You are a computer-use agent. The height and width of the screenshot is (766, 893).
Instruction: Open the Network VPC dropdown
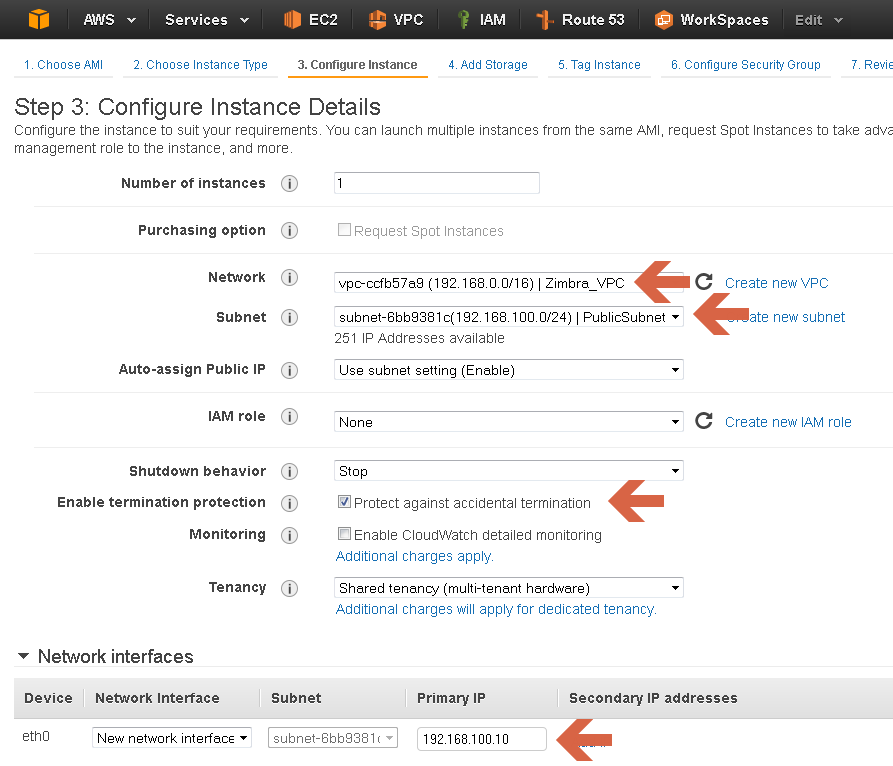[x=509, y=282]
